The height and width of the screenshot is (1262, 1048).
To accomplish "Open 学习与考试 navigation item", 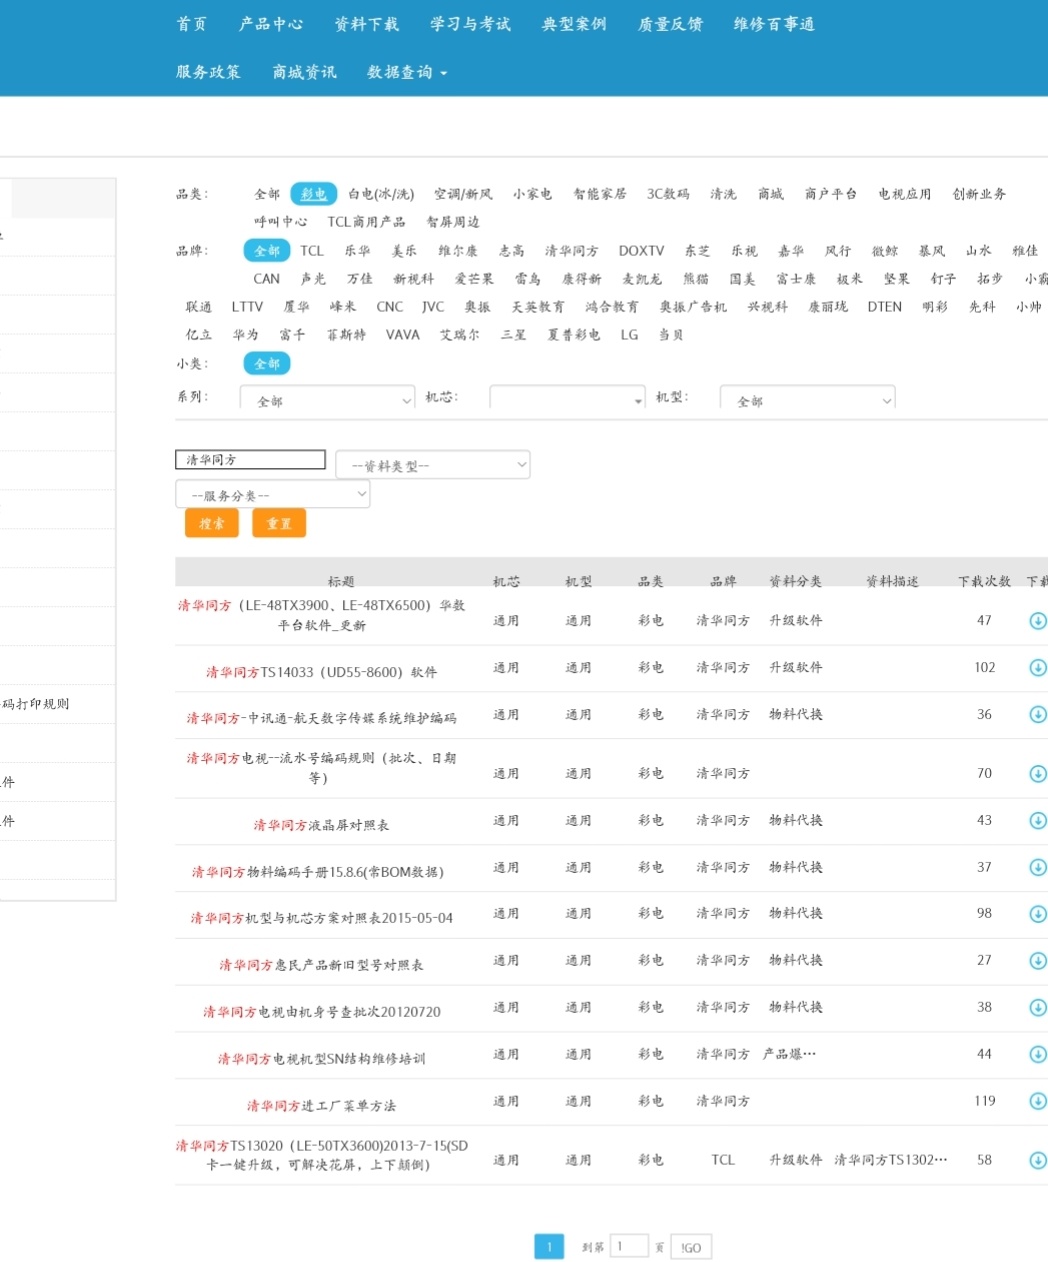I will coord(470,24).
